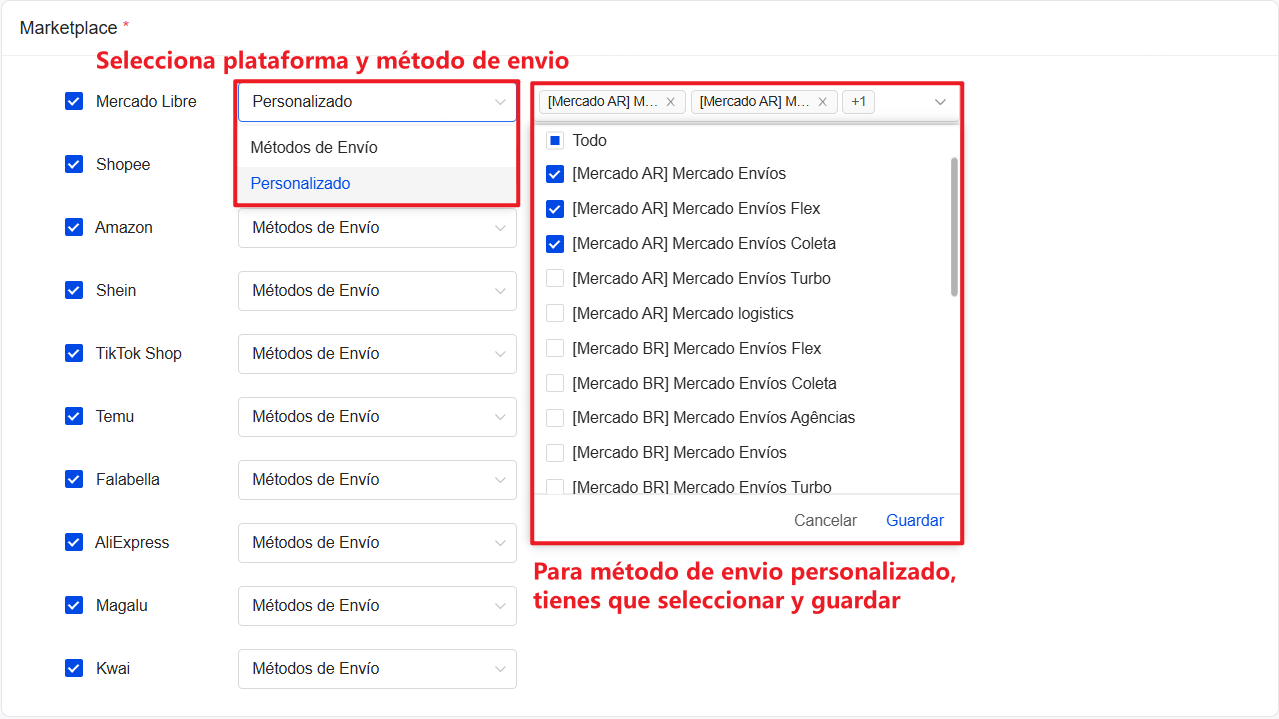Screen dimensions: 1279x719
Task: Check [Mercado AR] Mercado logistics
Action: click(x=554, y=313)
